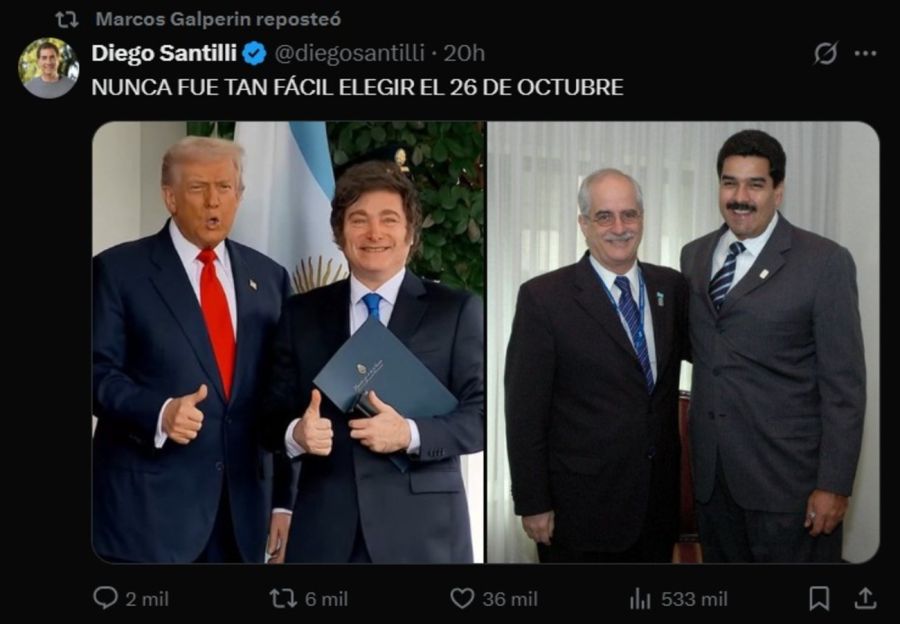Open the views bar-chart icon

(x=640, y=598)
